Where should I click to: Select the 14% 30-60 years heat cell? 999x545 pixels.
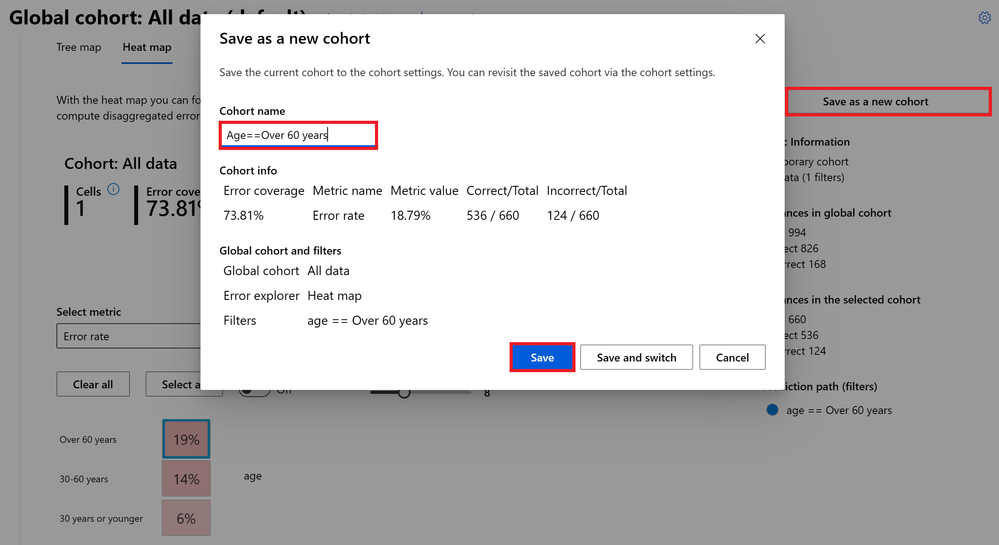coord(186,479)
